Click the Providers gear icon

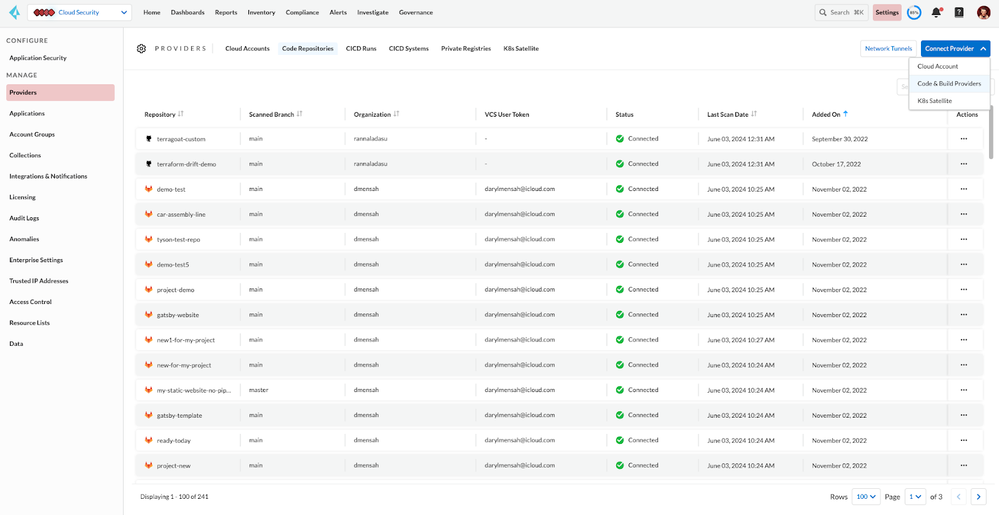tap(141, 48)
